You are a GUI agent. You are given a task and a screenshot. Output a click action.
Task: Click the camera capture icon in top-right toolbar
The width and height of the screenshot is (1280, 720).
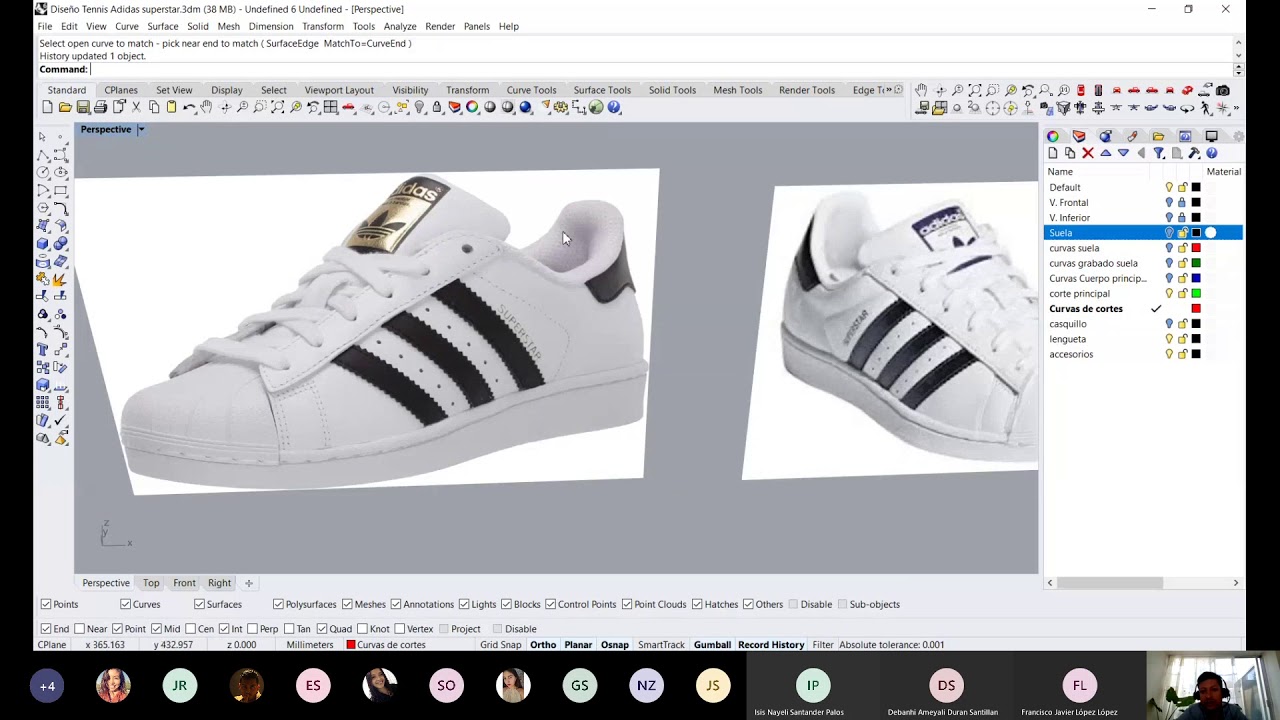pyautogui.click(x=1223, y=91)
